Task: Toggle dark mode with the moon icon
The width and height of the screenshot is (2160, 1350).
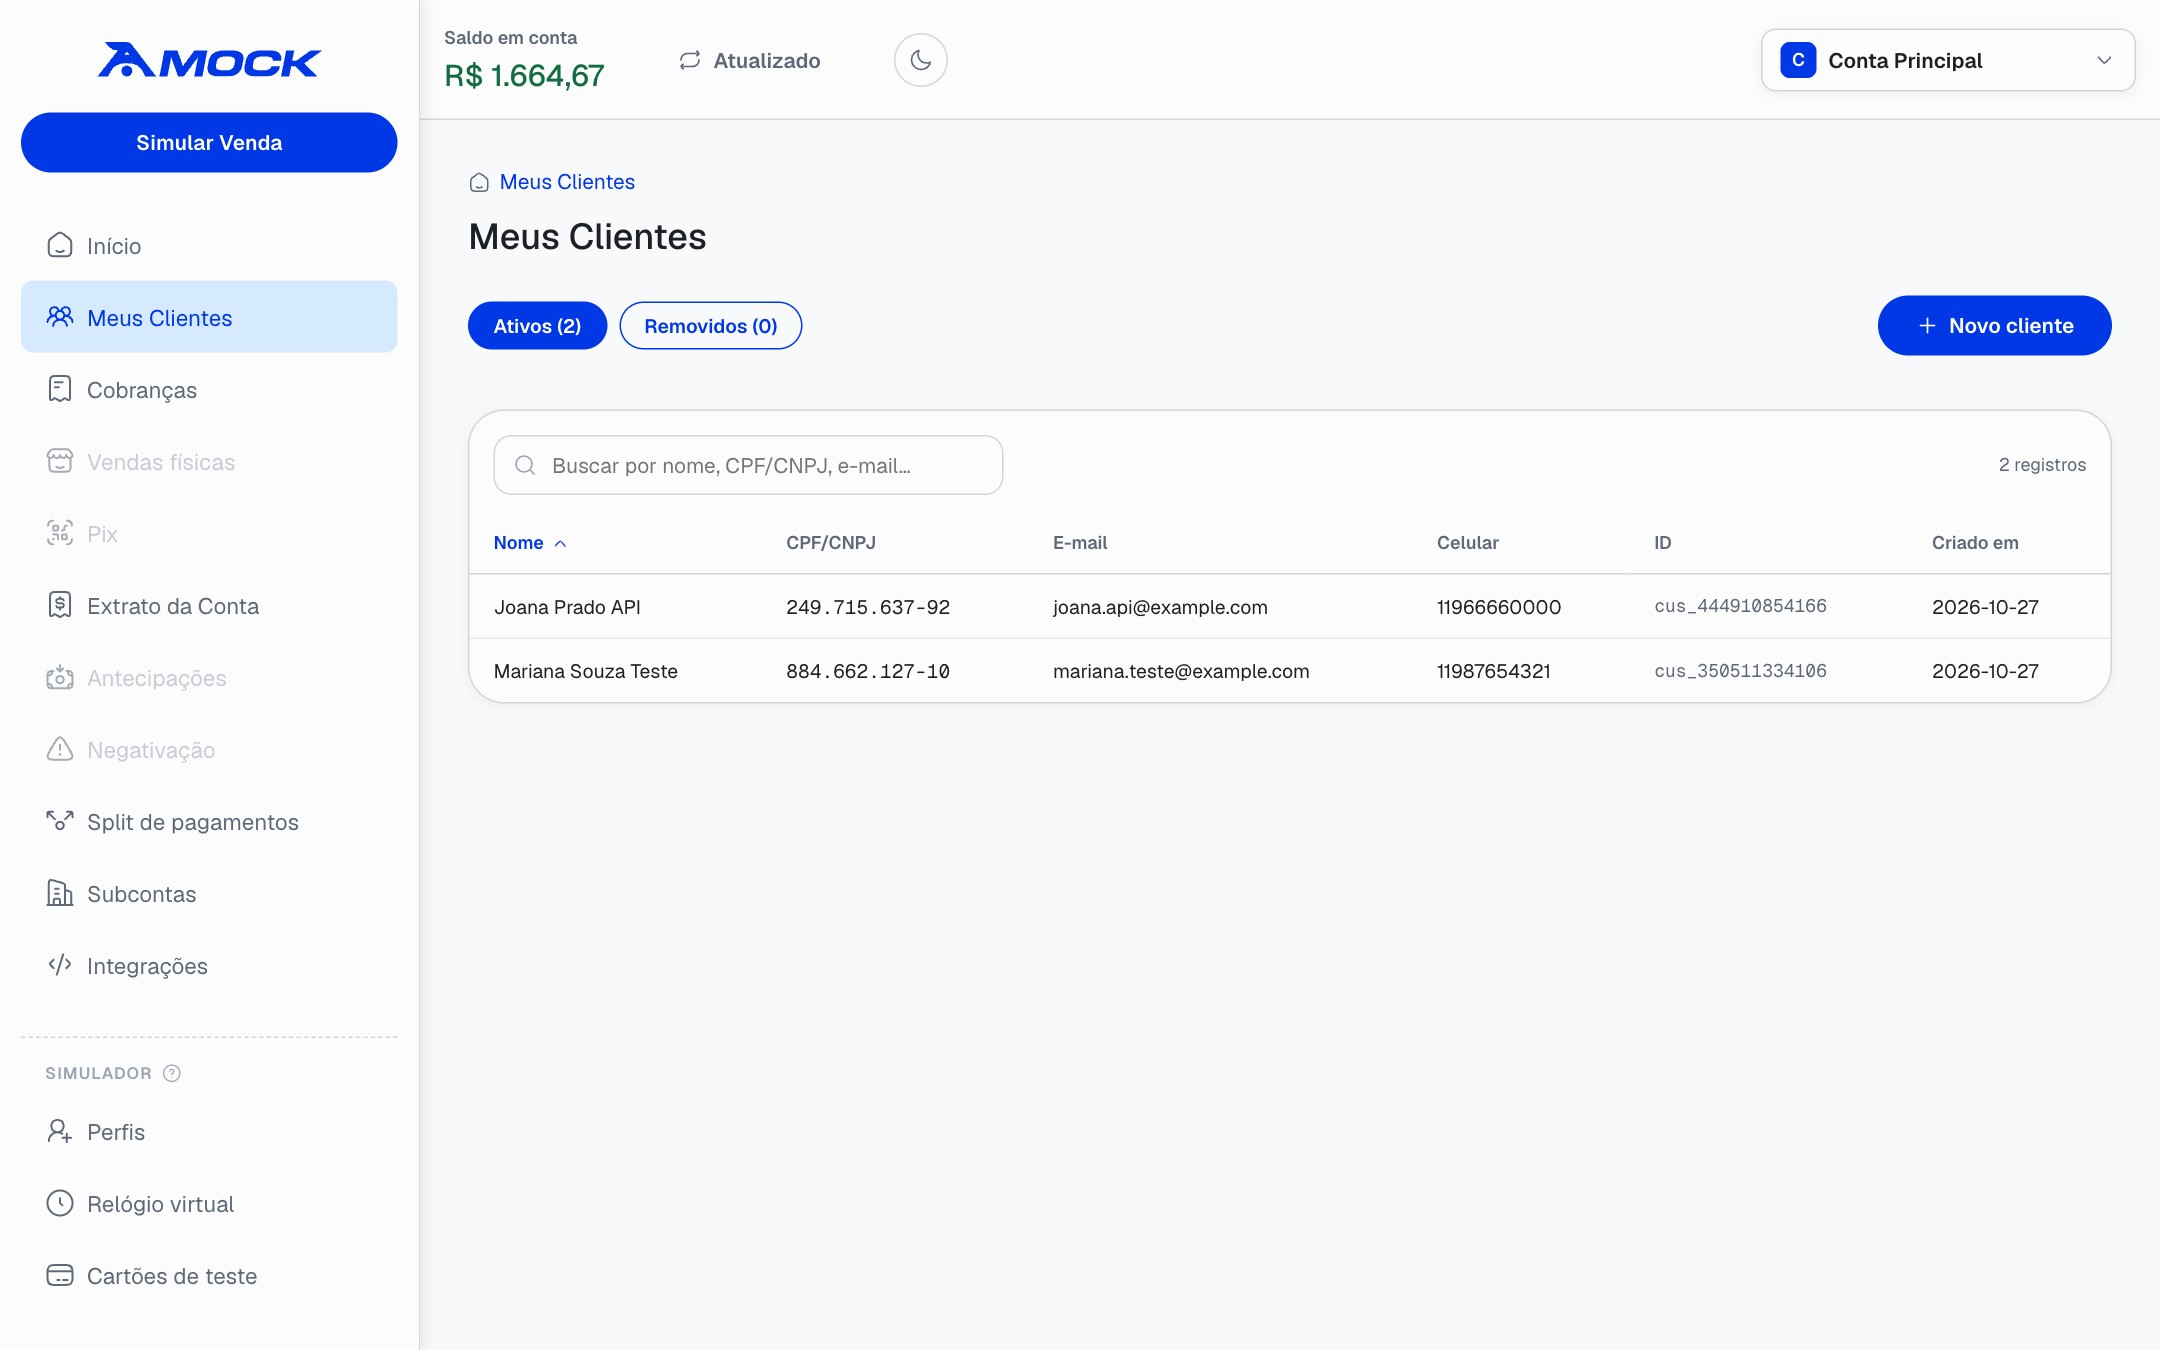Action: click(920, 60)
